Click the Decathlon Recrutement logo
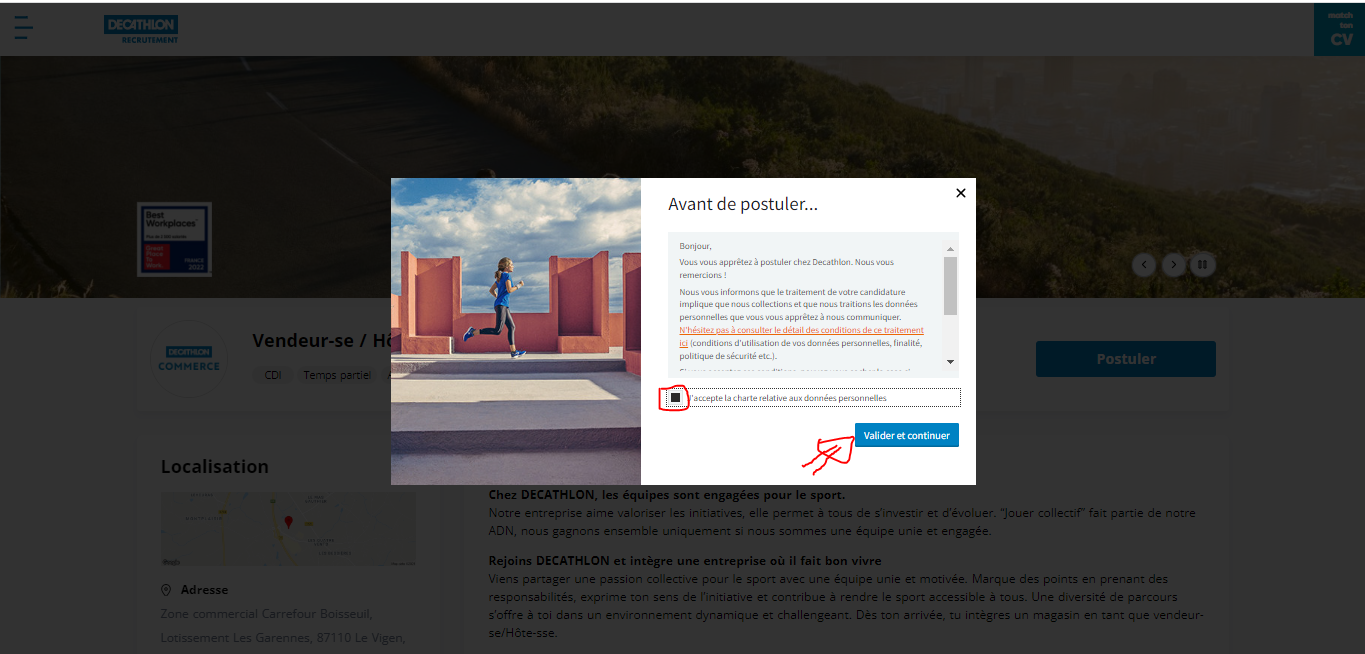 point(141,29)
